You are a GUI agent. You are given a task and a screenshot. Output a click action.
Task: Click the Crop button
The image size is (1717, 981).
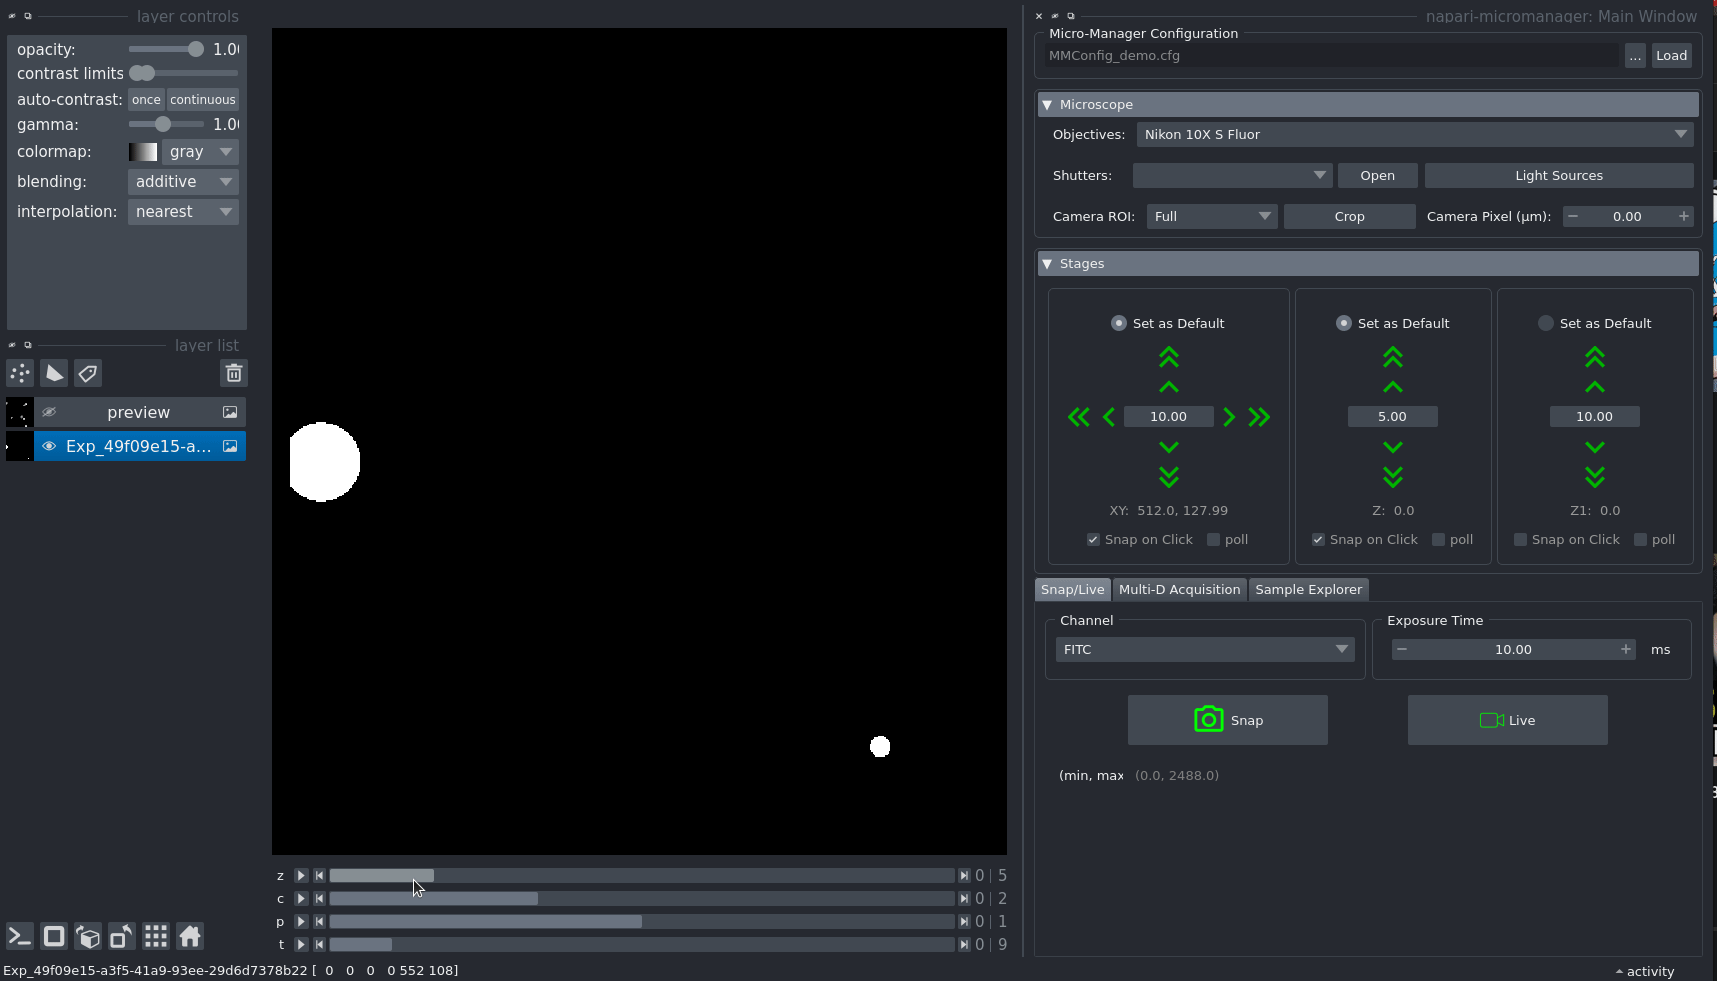1349,216
